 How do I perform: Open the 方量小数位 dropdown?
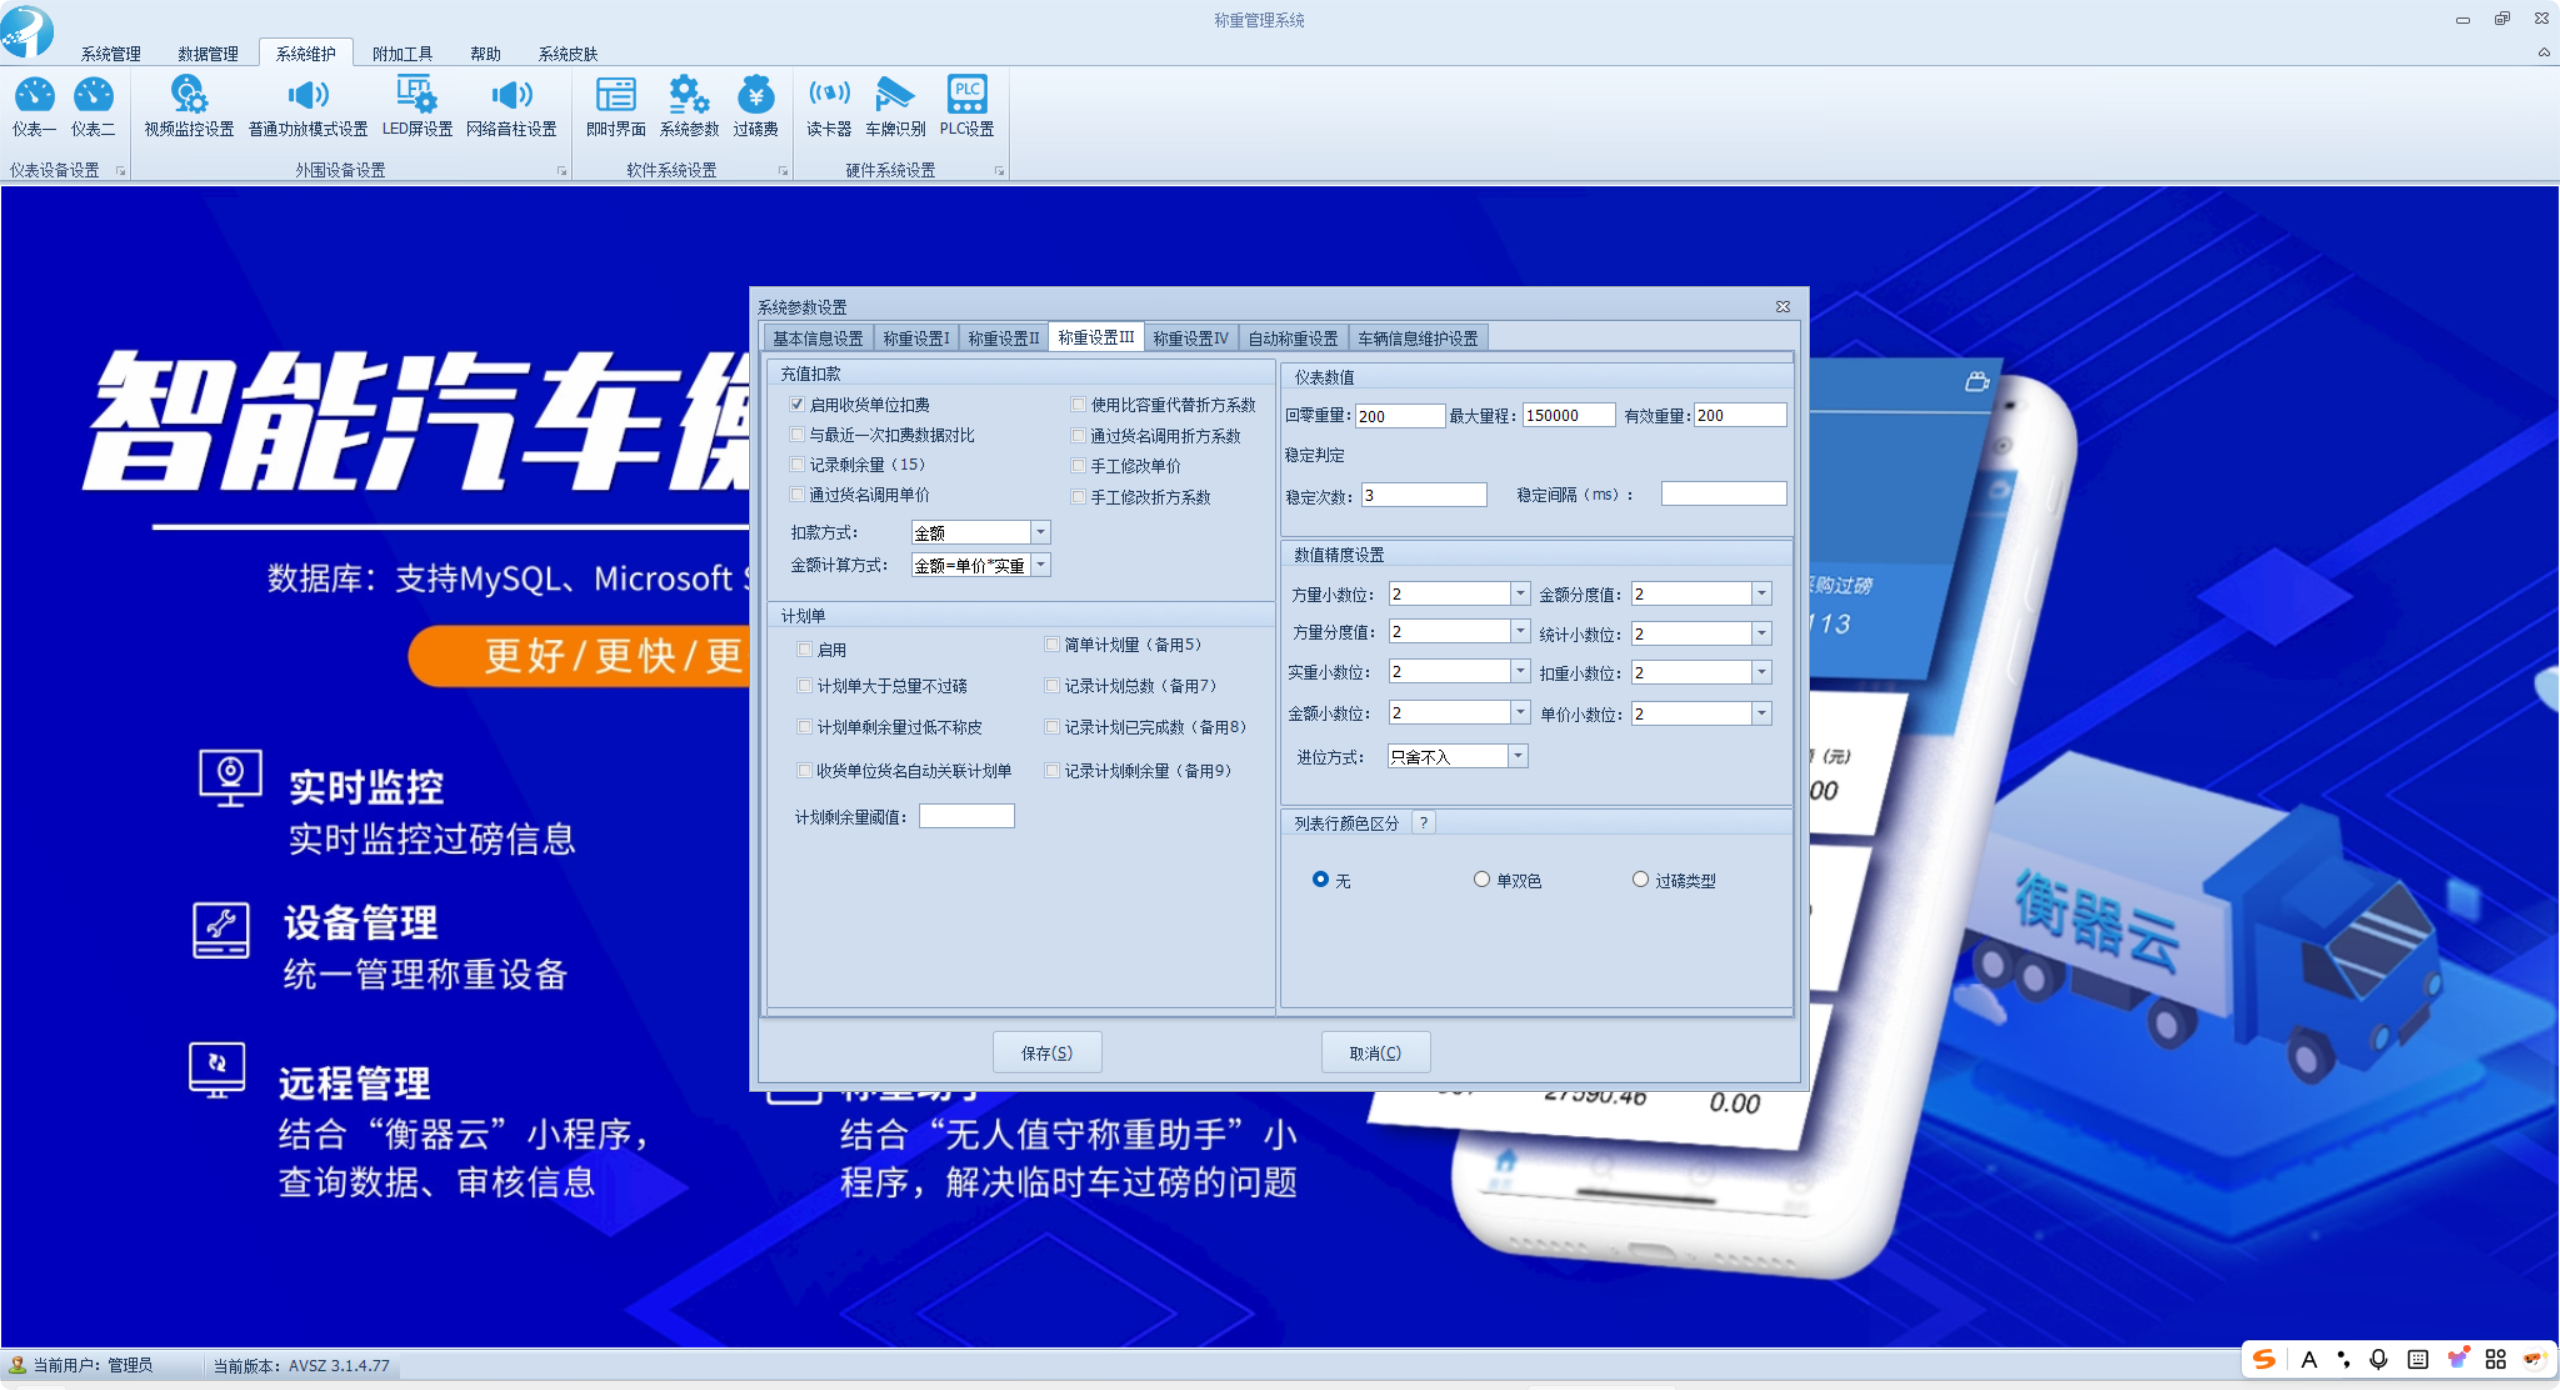pos(1520,594)
